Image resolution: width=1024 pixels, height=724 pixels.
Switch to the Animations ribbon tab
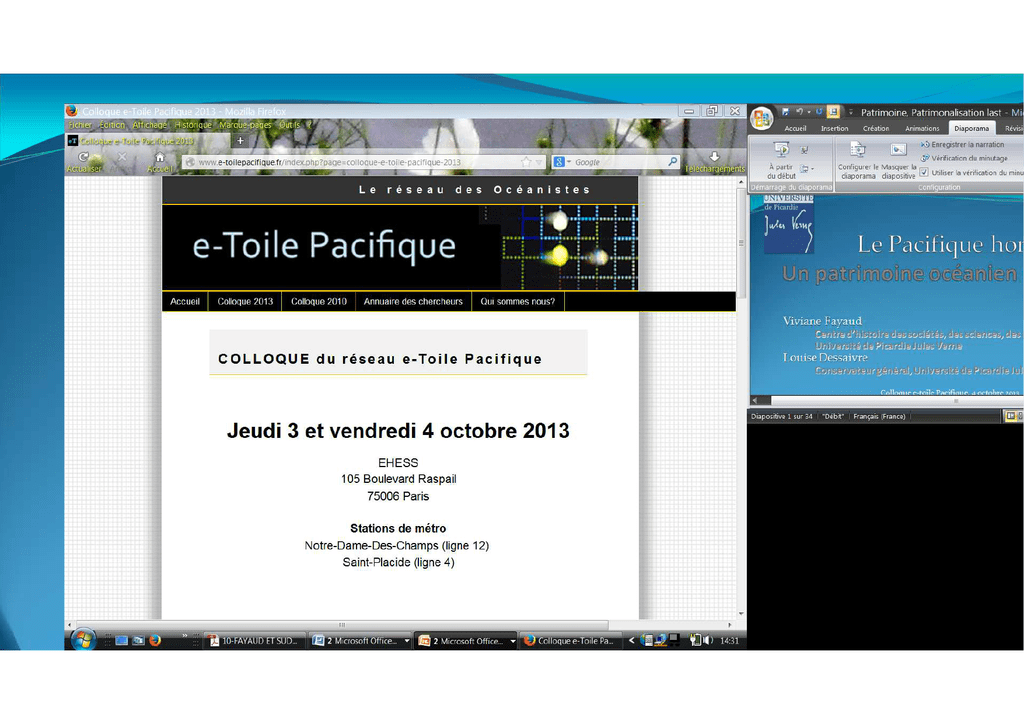click(921, 128)
